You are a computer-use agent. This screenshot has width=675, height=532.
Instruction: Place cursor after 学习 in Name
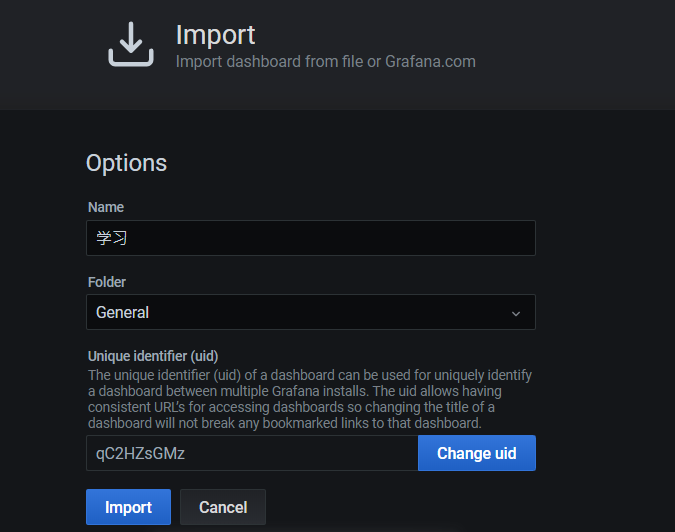click(128, 238)
